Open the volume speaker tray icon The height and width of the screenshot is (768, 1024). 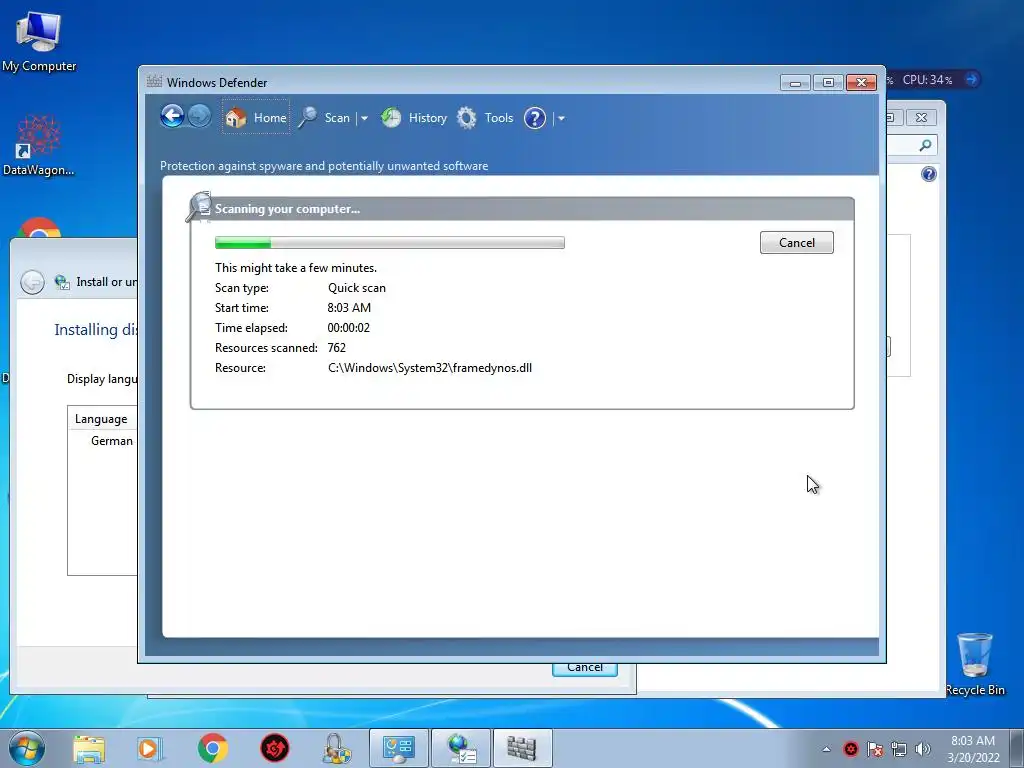click(923, 749)
